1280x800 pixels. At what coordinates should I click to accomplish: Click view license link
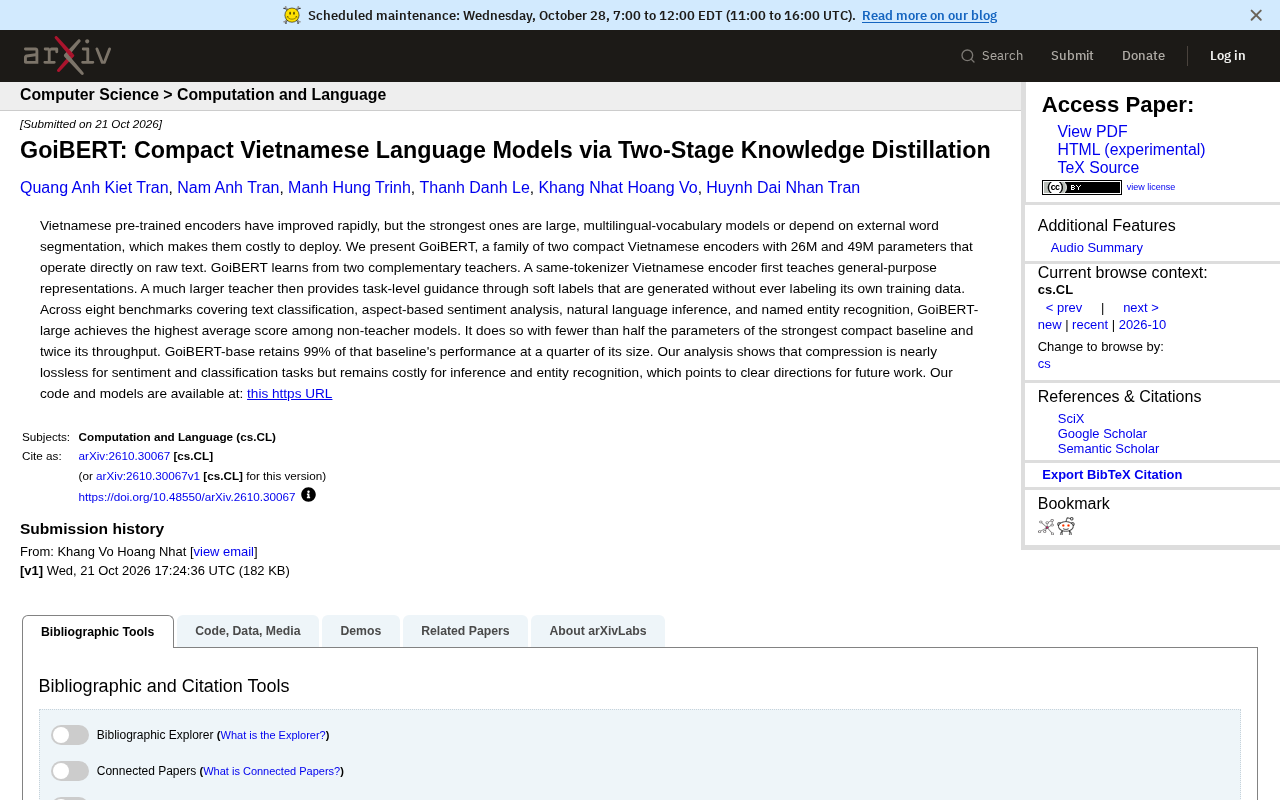coord(1151,187)
